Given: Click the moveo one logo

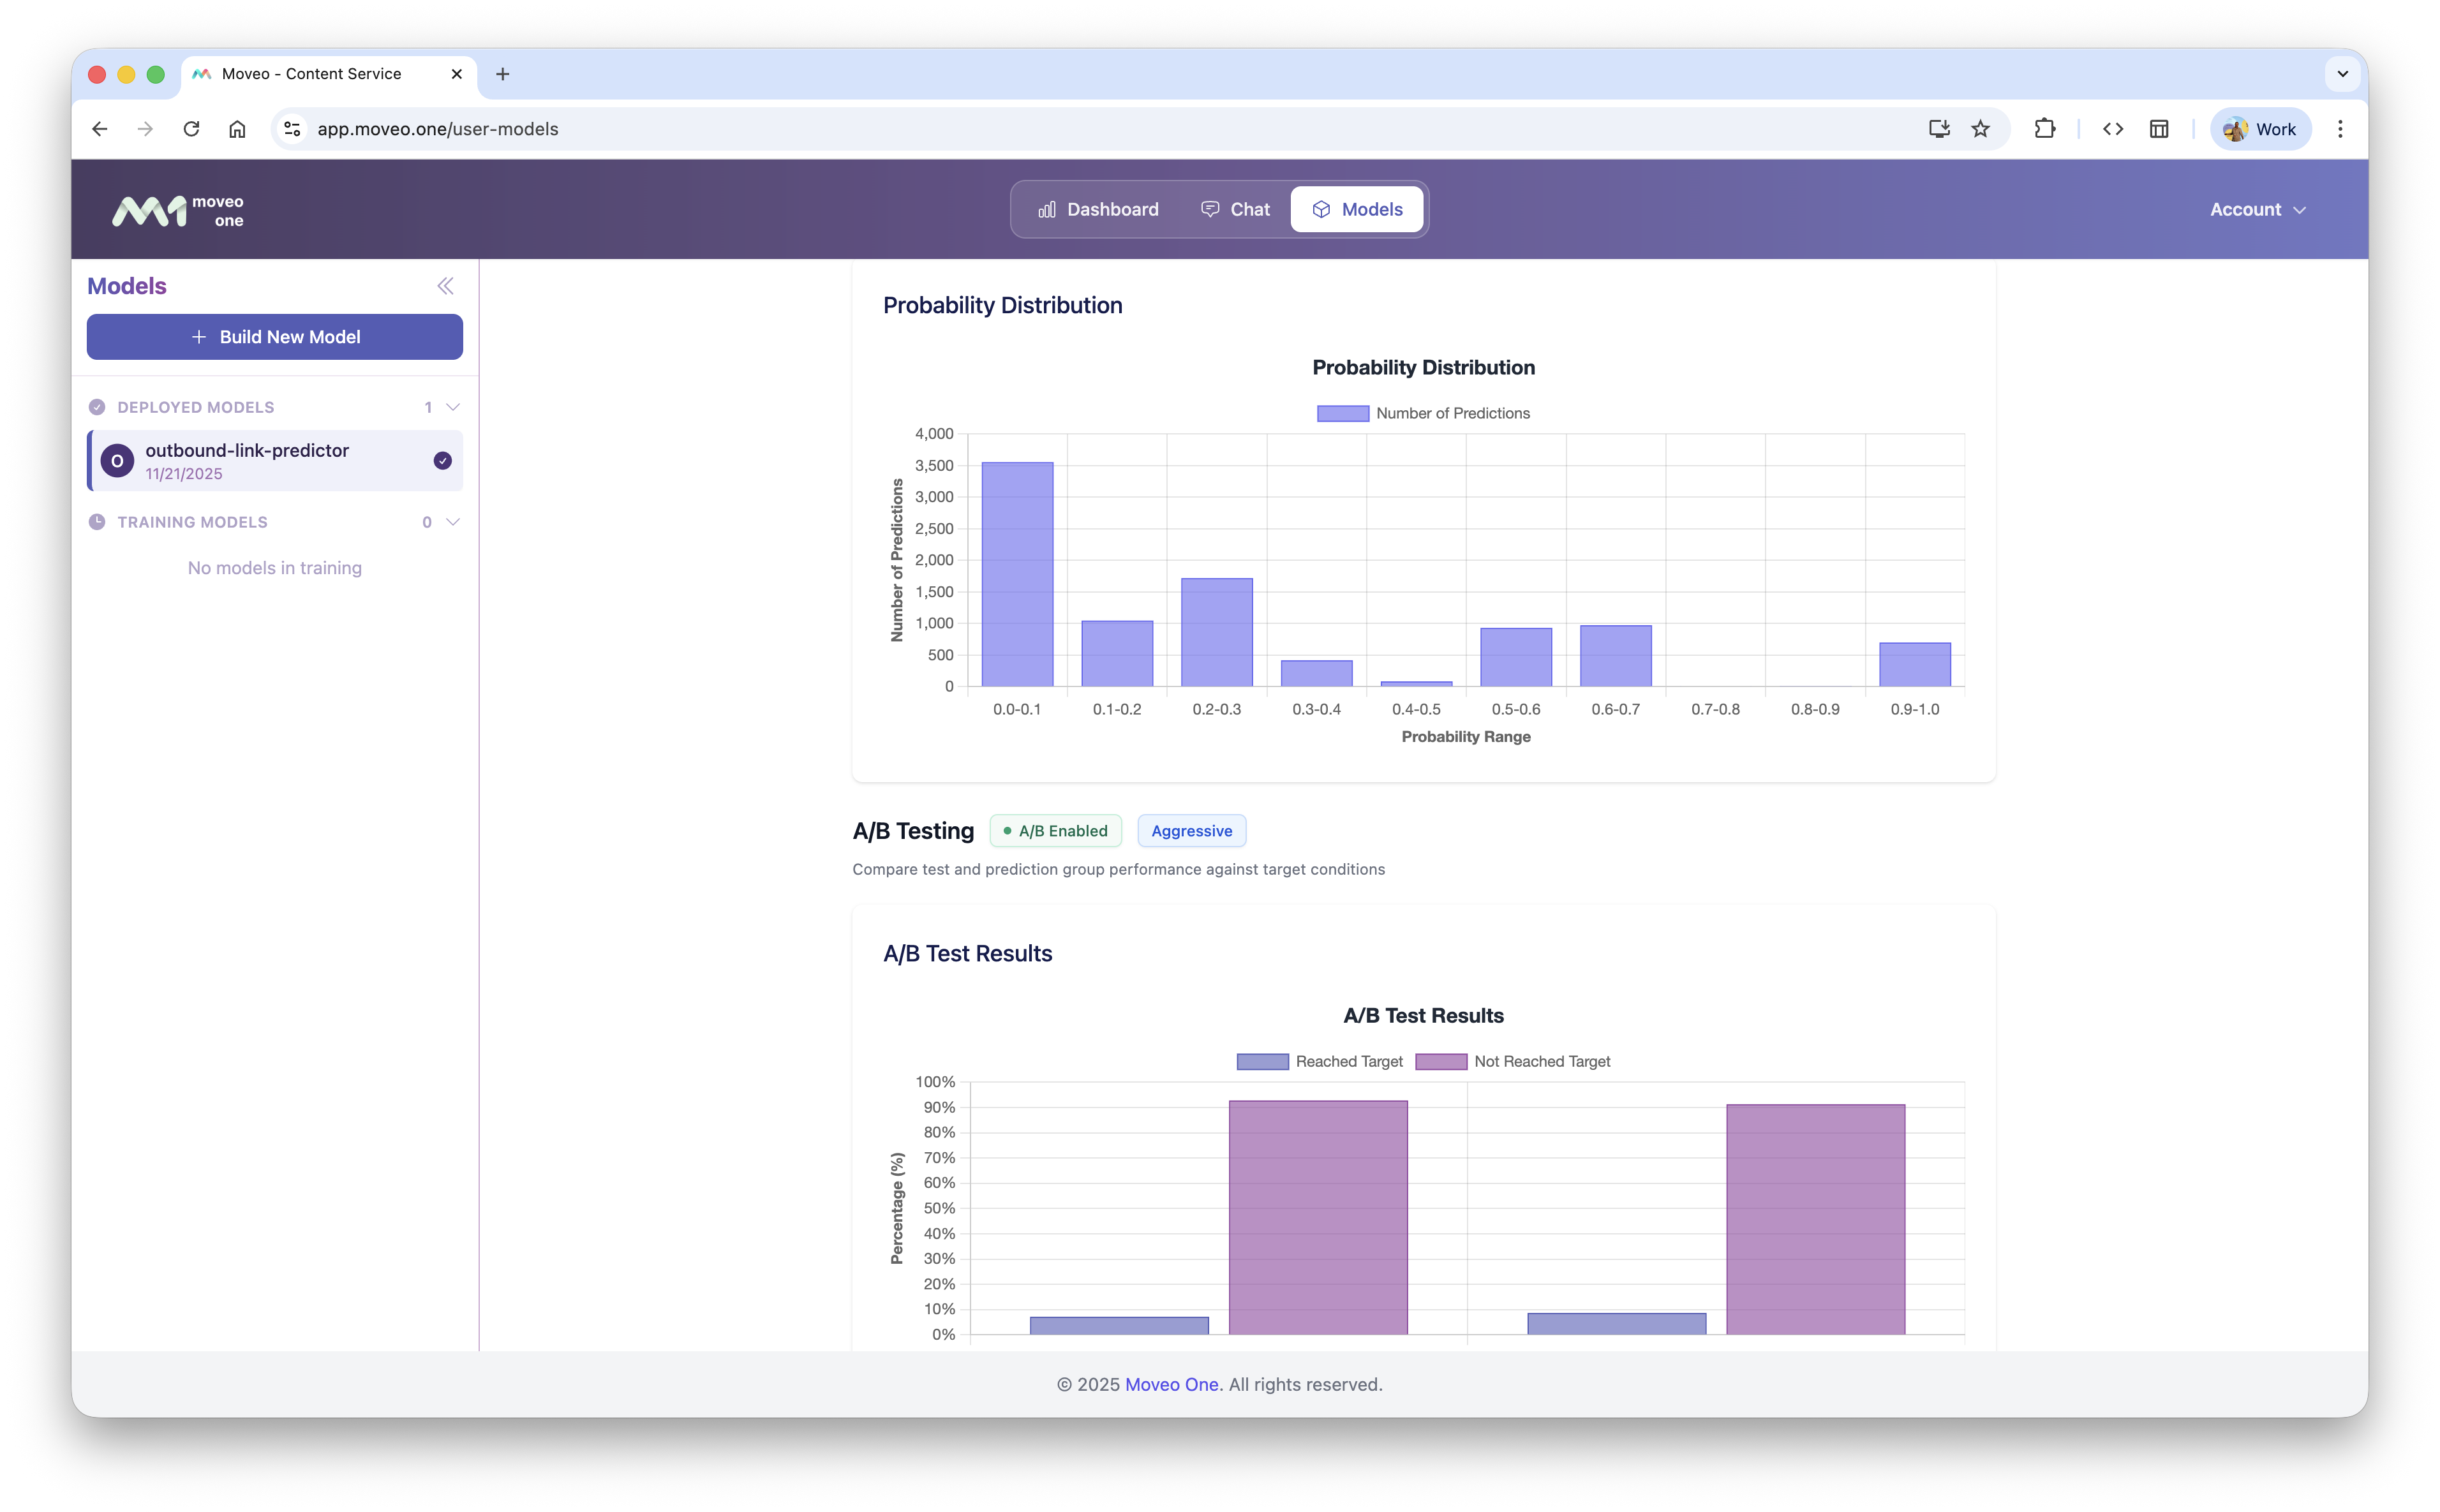Looking at the screenshot, I should point(178,210).
